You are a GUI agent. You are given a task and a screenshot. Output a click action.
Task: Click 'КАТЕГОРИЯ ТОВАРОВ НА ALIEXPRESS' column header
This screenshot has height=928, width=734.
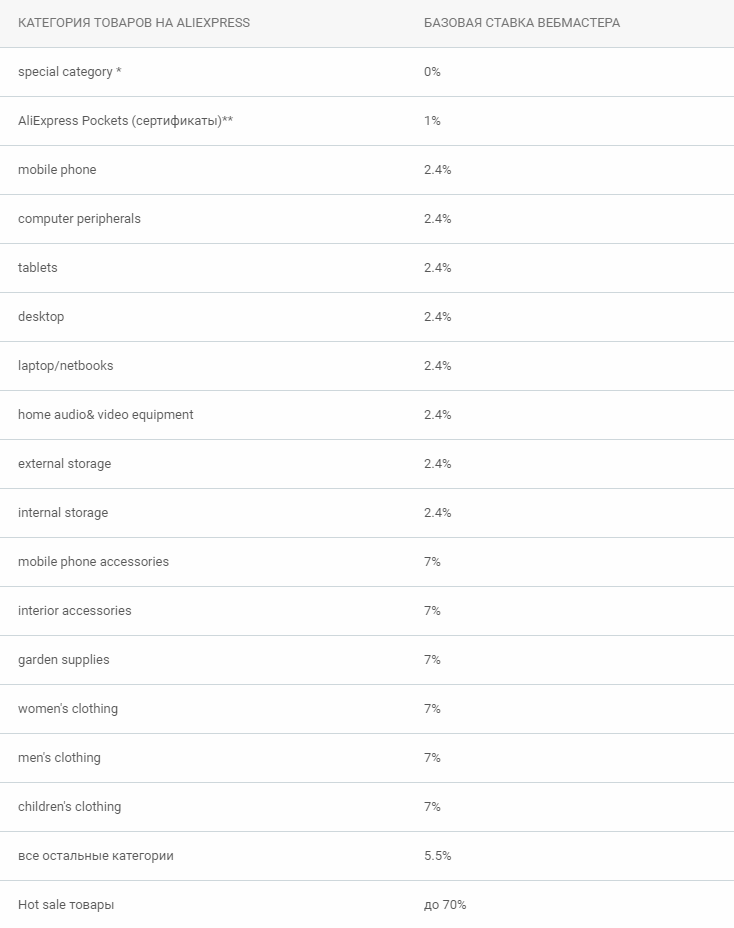(134, 23)
